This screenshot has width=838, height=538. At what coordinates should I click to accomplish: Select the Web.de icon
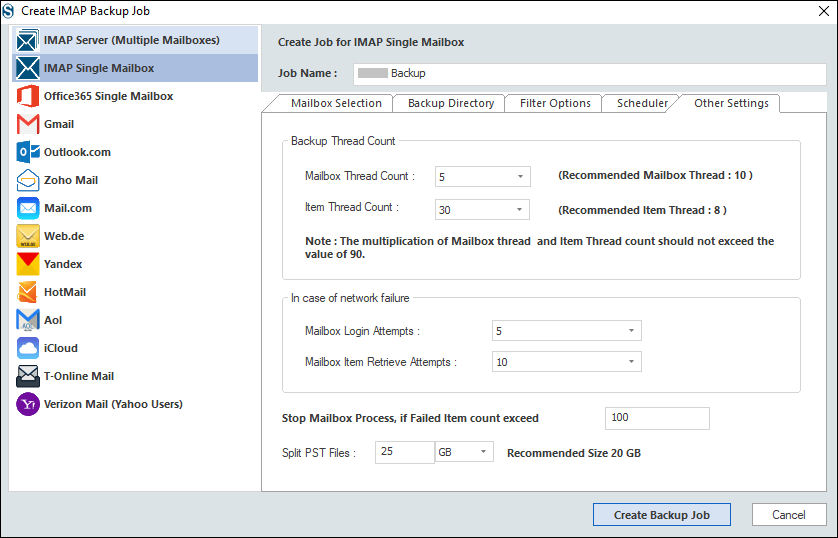27,236
